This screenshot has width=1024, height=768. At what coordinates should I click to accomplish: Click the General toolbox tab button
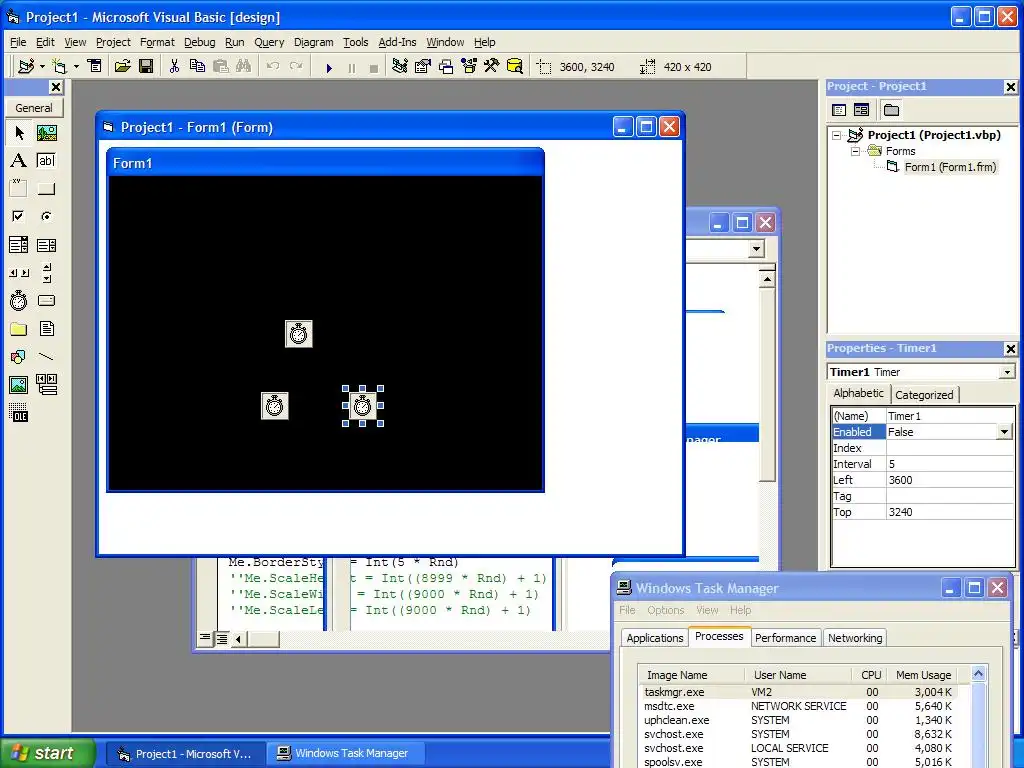coord(34,108)
